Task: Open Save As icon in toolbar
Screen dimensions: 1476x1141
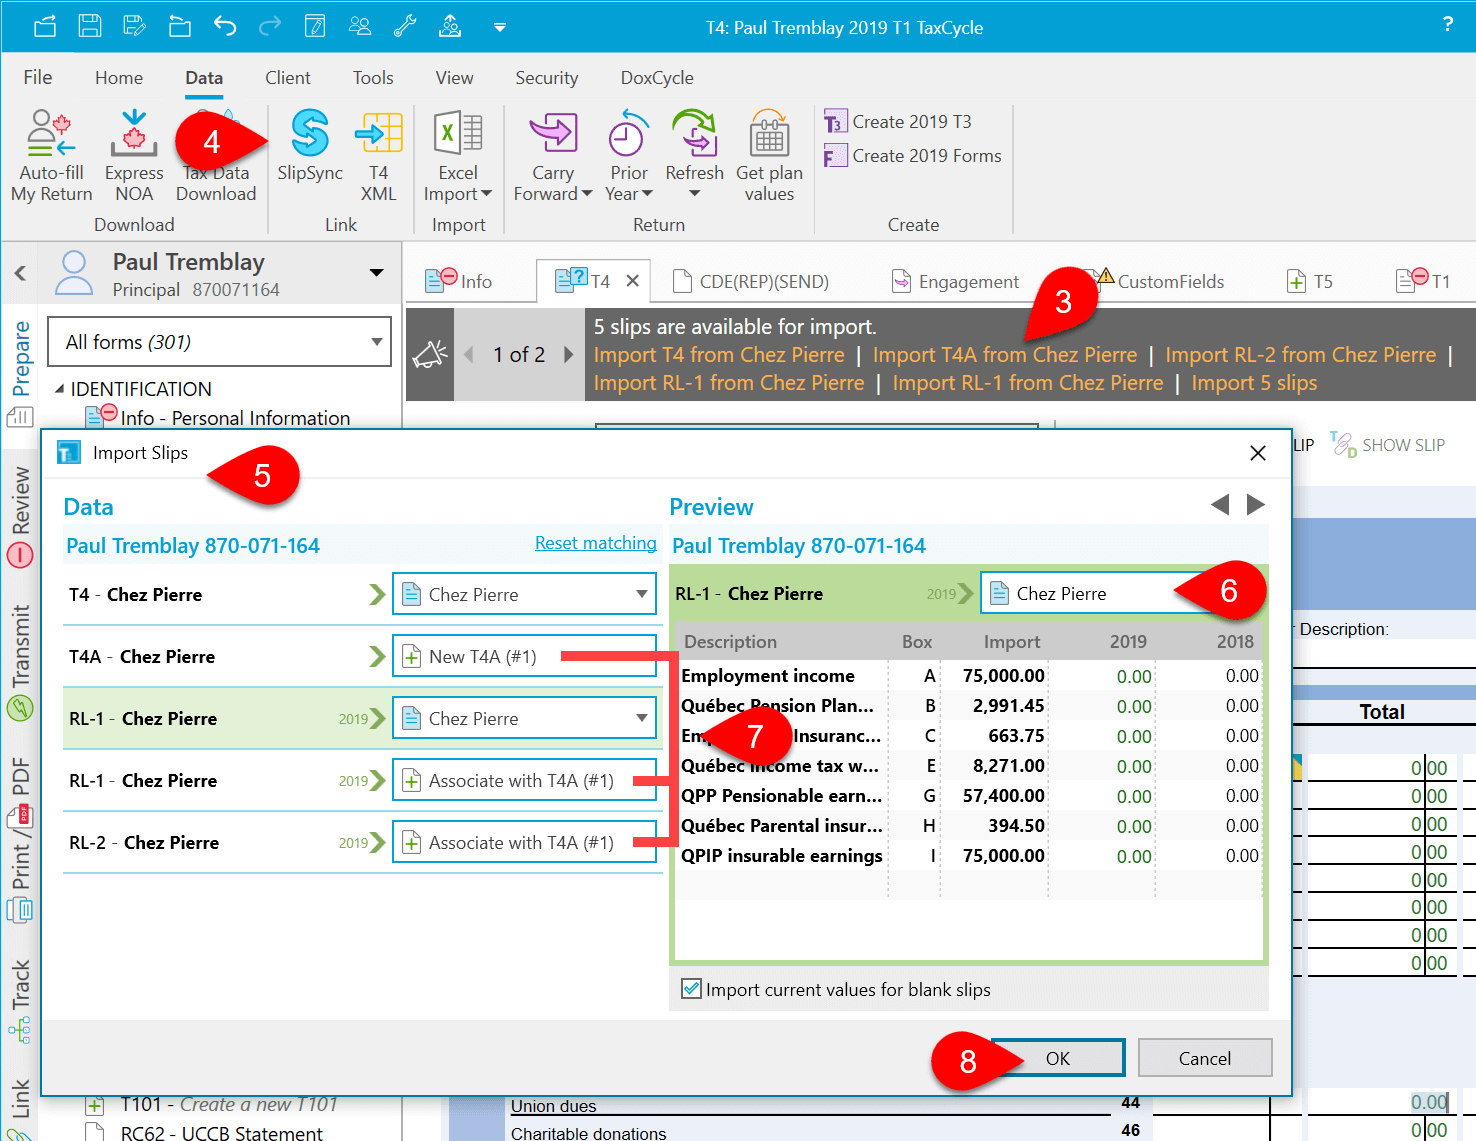Action: [x=135, y=27]
